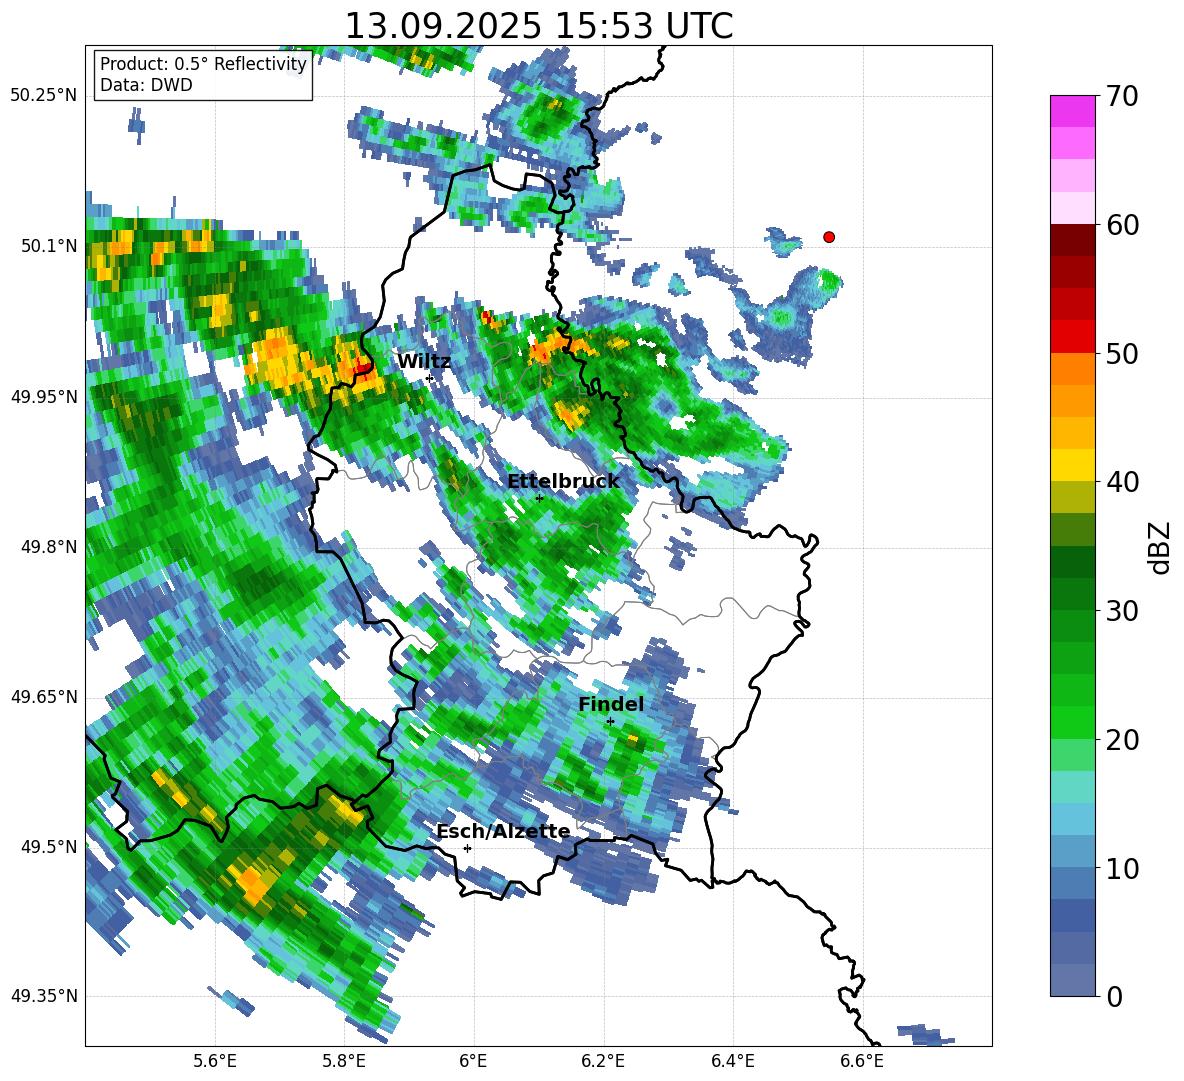Click the 50.25°N latitude label
This screenshot has height=1081, width=1184.
pos(44,96)
